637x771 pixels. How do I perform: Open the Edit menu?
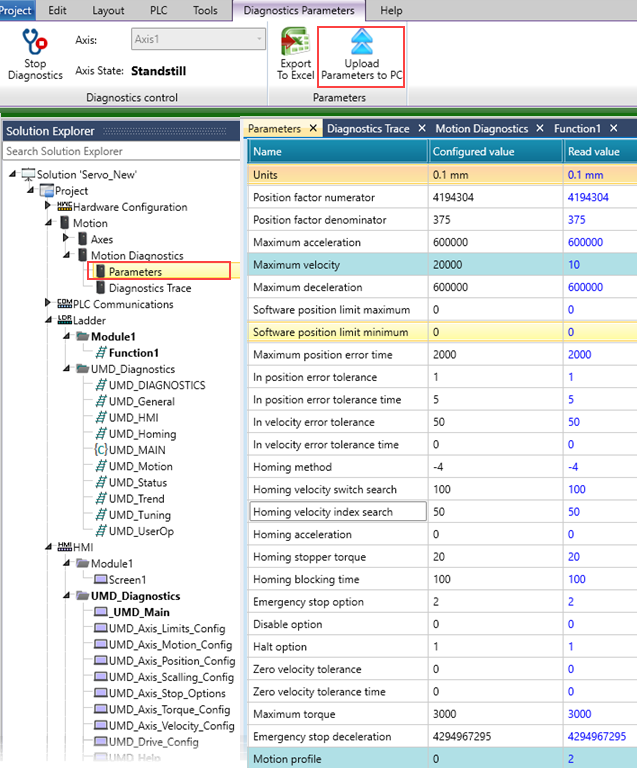point(57,10)
